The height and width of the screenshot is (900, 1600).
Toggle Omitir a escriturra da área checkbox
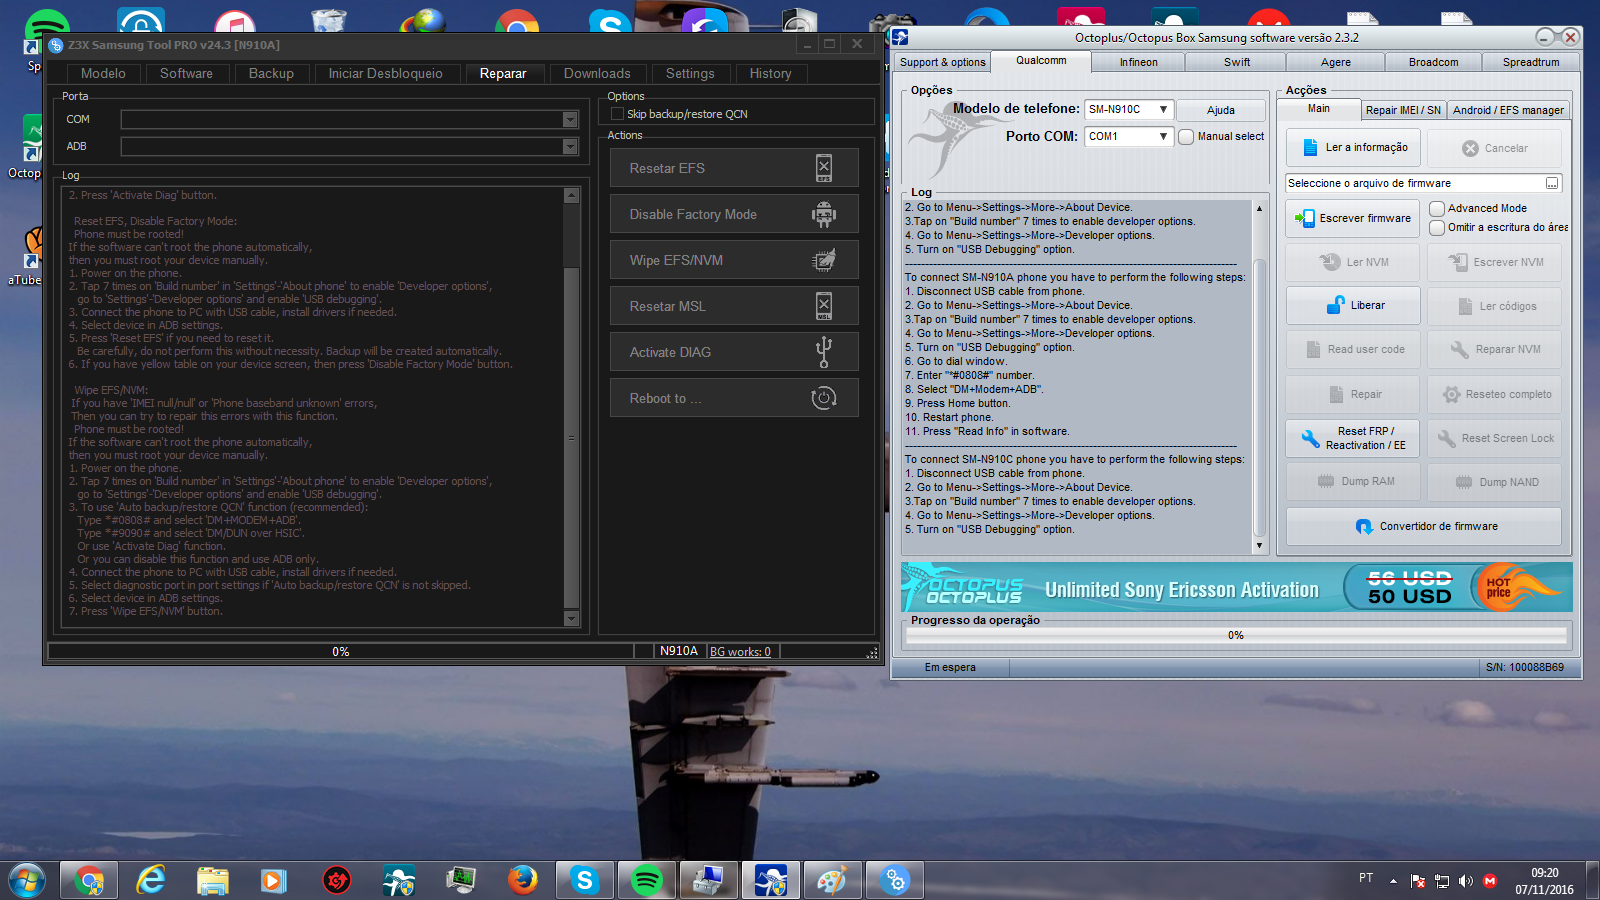pyautogui.click(x=1437, y=227)
